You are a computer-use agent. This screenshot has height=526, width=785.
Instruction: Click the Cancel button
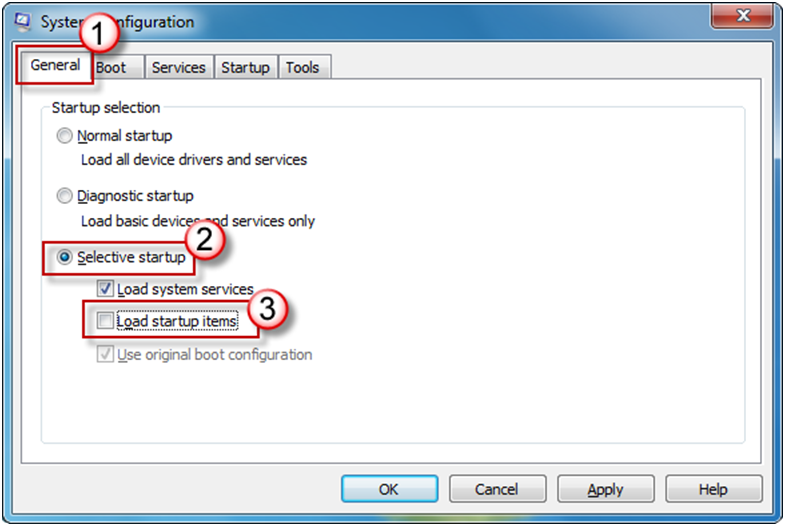(497, 489)
